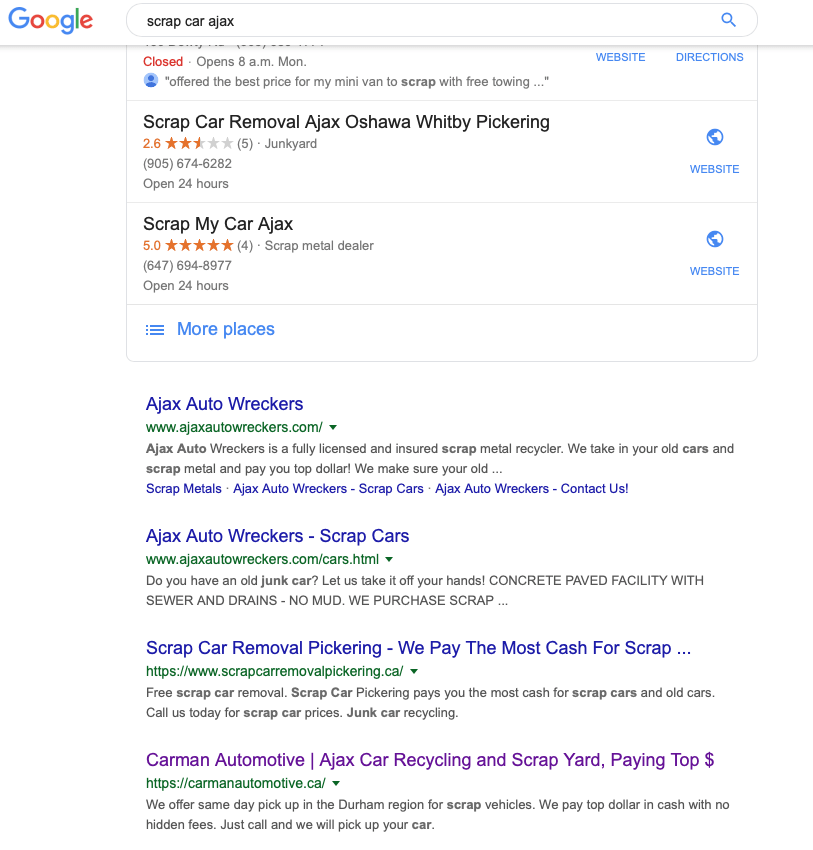
Task: Expand dropdown arrow next to scrapcarremovalpickering.ca URL
Action: click(x=414, y=672)
